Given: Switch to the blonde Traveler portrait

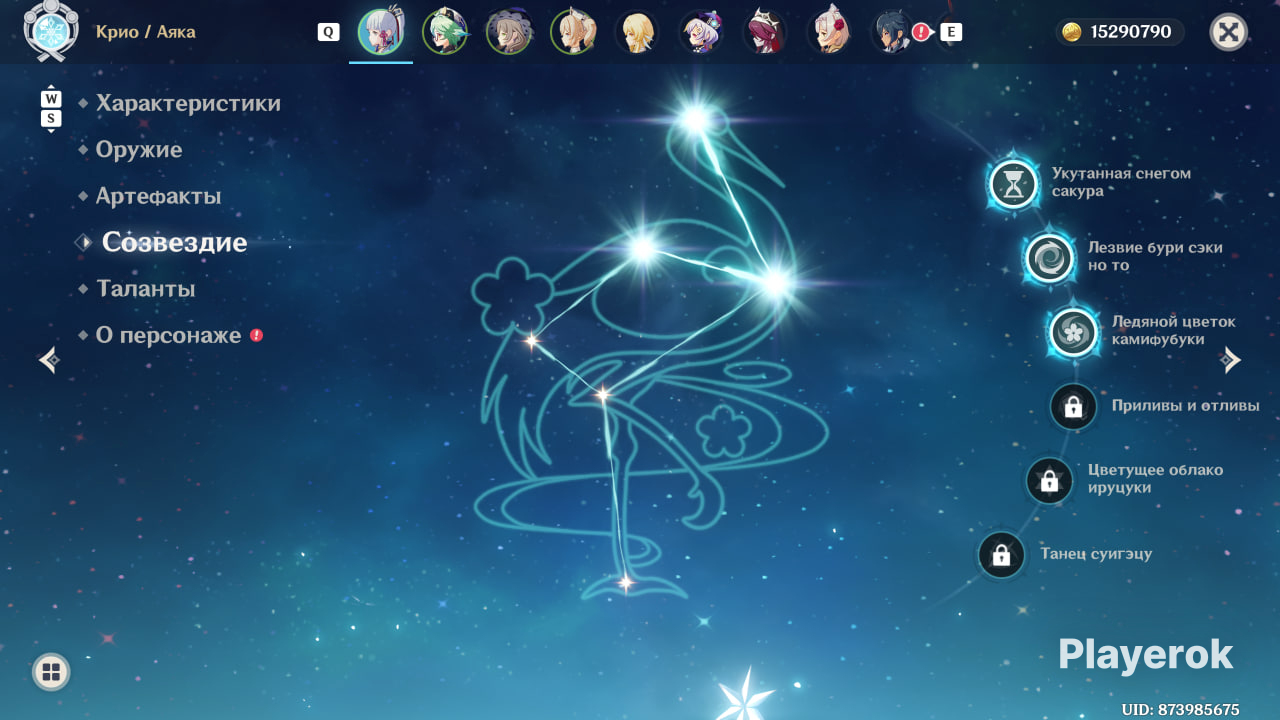Looking at the screenshot, I should click(637, 32).
